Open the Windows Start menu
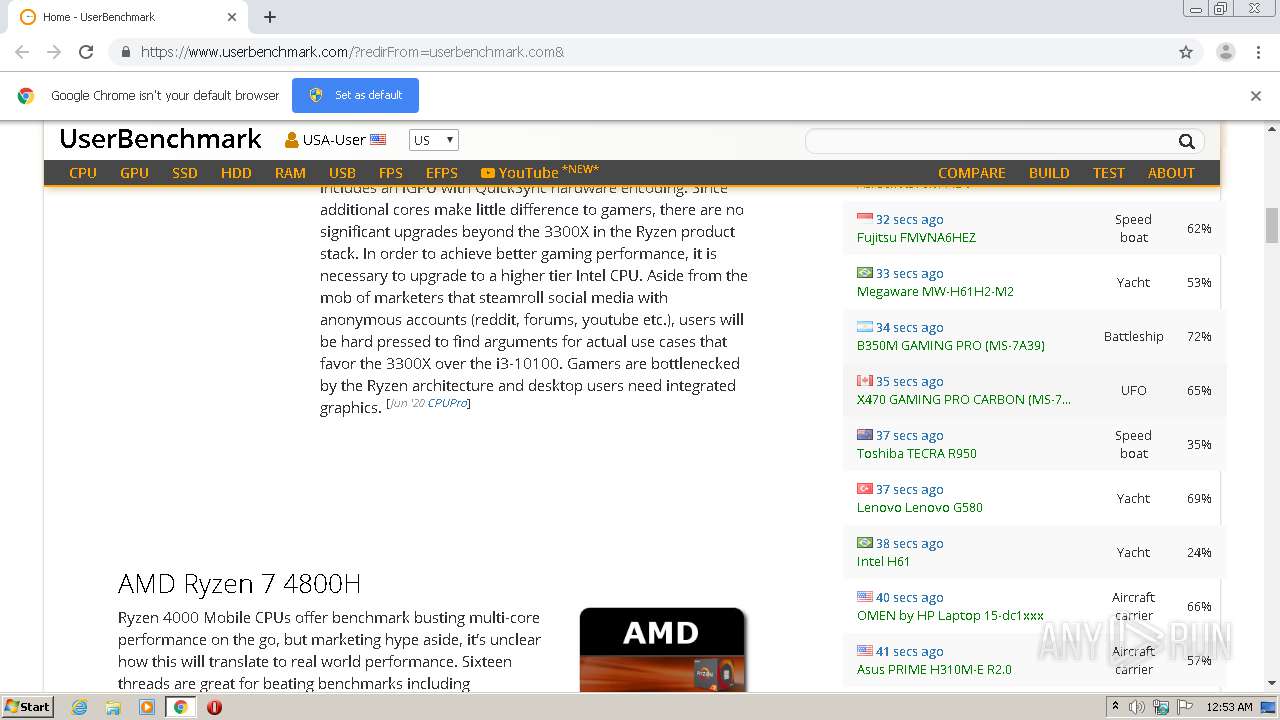Viewport: 1280px width, 720px height. tap(27, 707)
